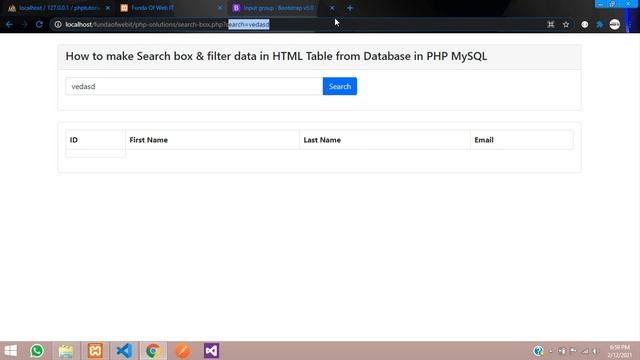640x360 pixels.
Task: Open XAMPP from the taskbar
Action: (95, 351)
